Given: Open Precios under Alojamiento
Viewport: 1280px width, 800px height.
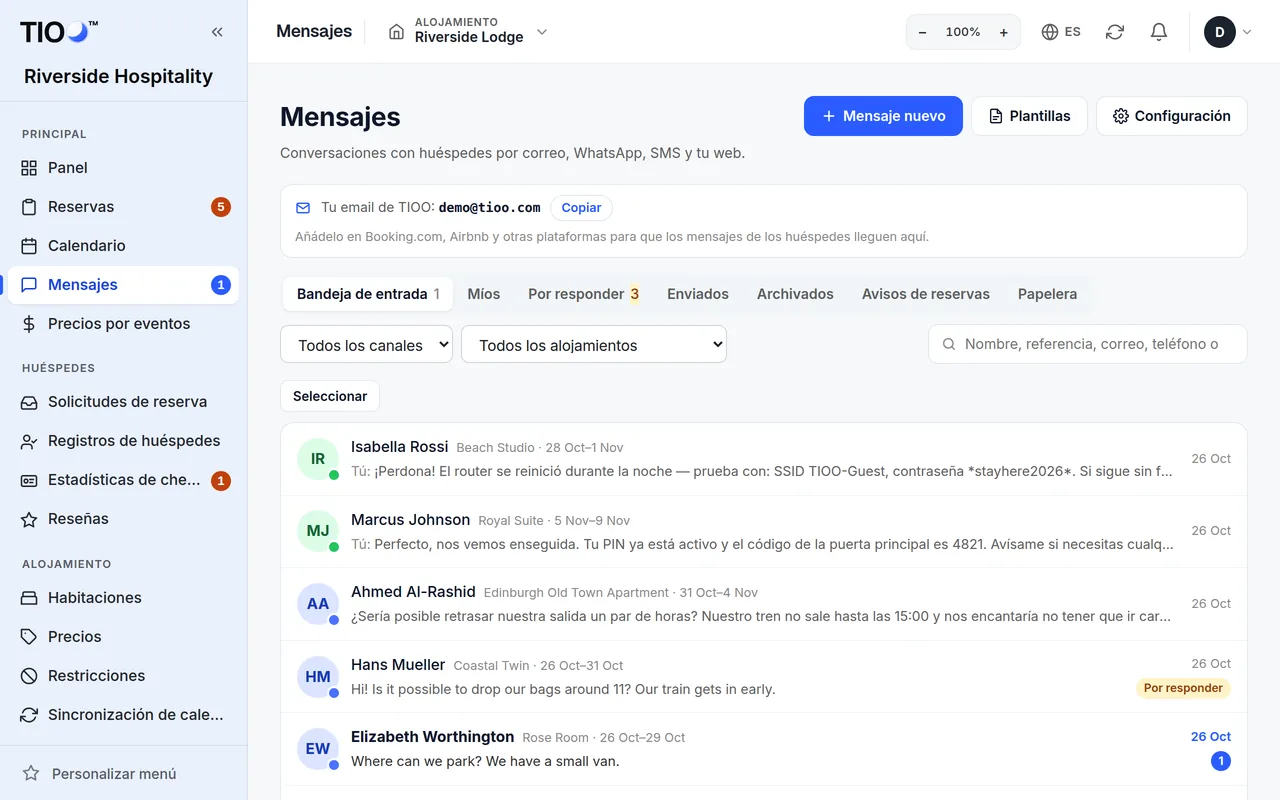Looking at the screenshot, I should (123, 637).
